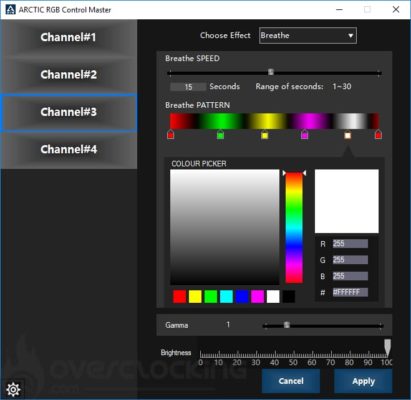Pick the magenta preset swatch

pos(258,297)
